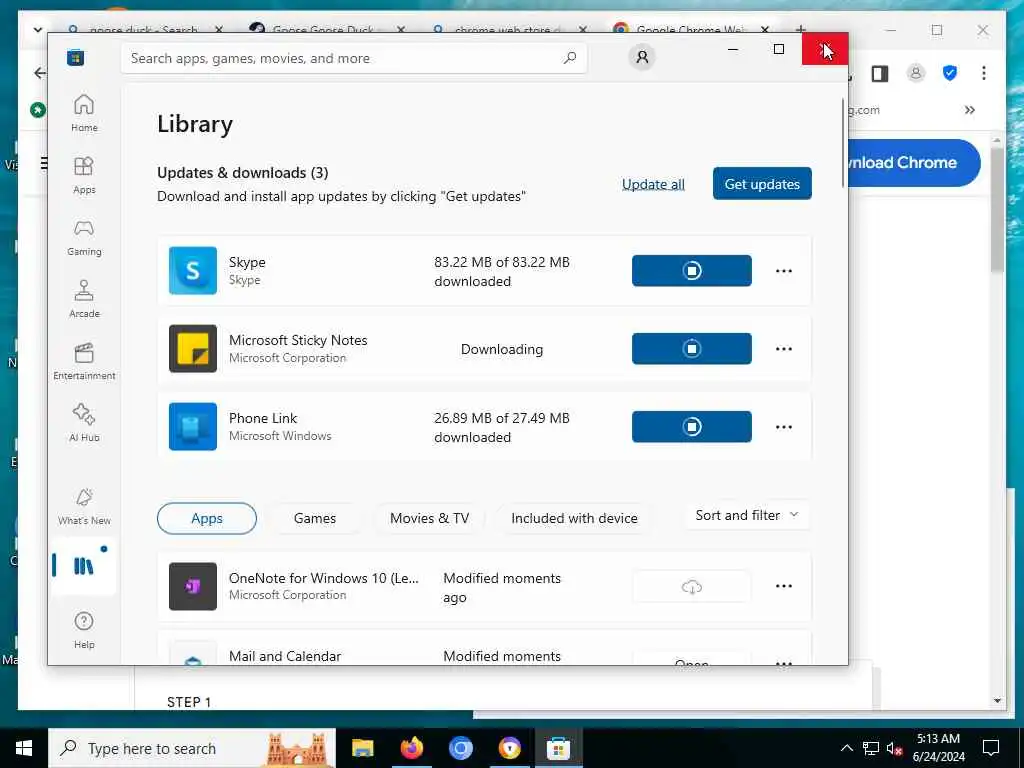The width and height of the screenshot is (1024, 768).
Task: Click the taskbar clock showing 5:13 AM
Action: tap(938, 748)
